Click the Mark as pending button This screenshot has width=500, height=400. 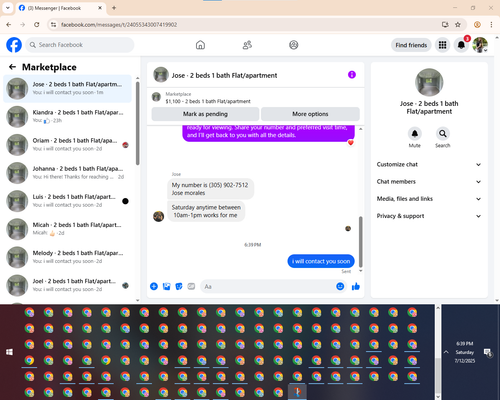click(x=205, y=114)
